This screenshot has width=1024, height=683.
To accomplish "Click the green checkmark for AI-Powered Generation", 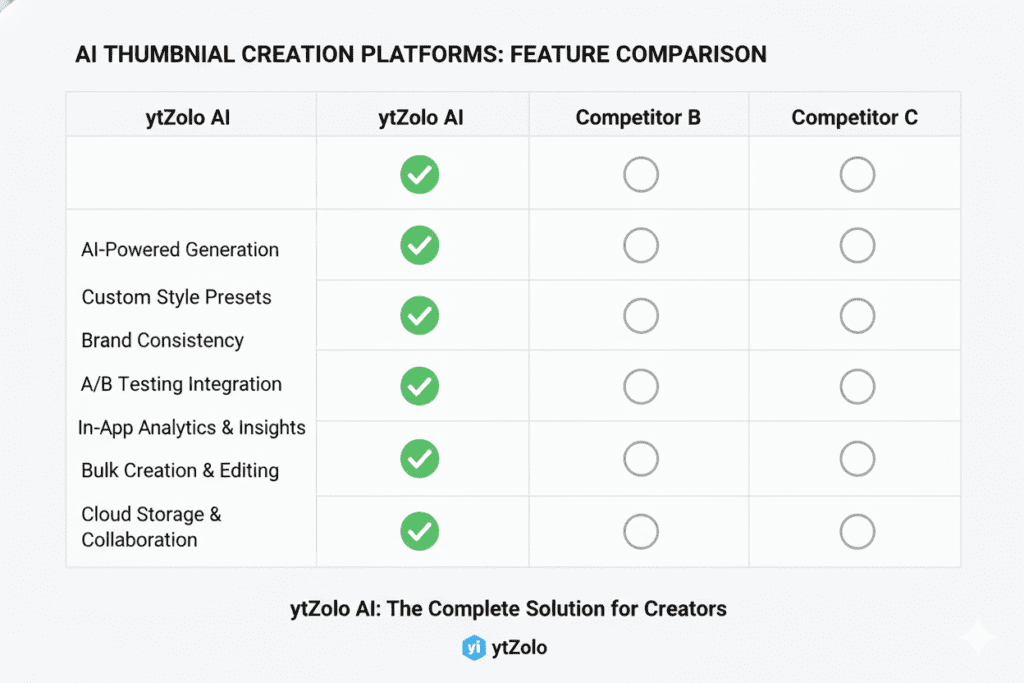I will (420, 246).
